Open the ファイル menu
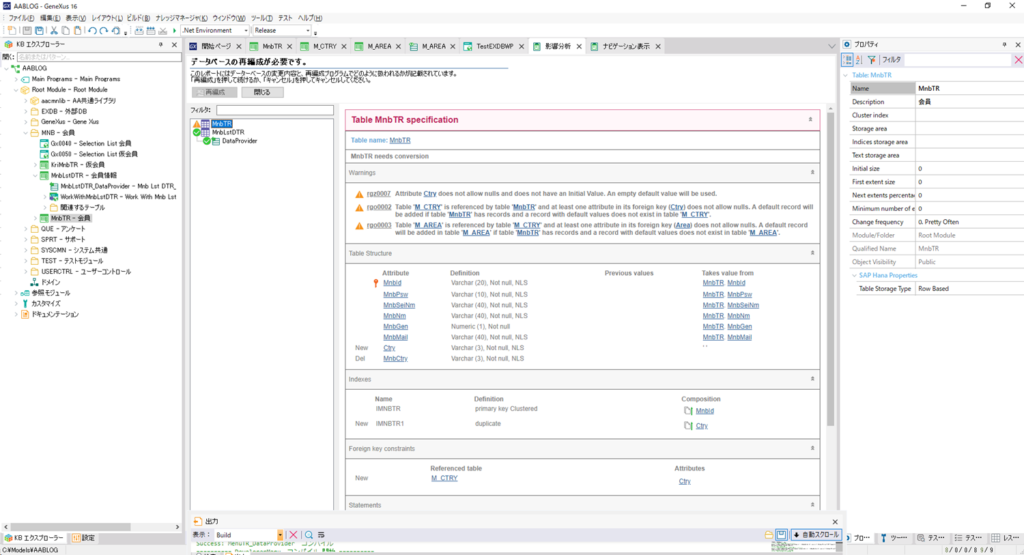This screenshot has width=1024, height=555. coord(22,18)
